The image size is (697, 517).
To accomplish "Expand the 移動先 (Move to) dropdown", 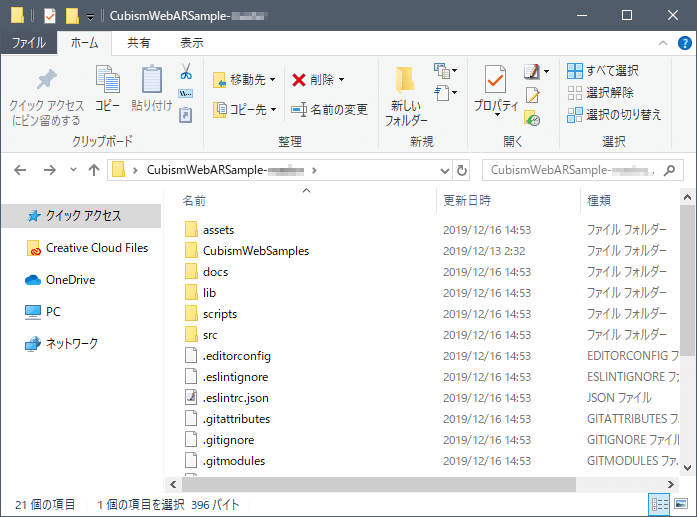I will pos(272,80).
